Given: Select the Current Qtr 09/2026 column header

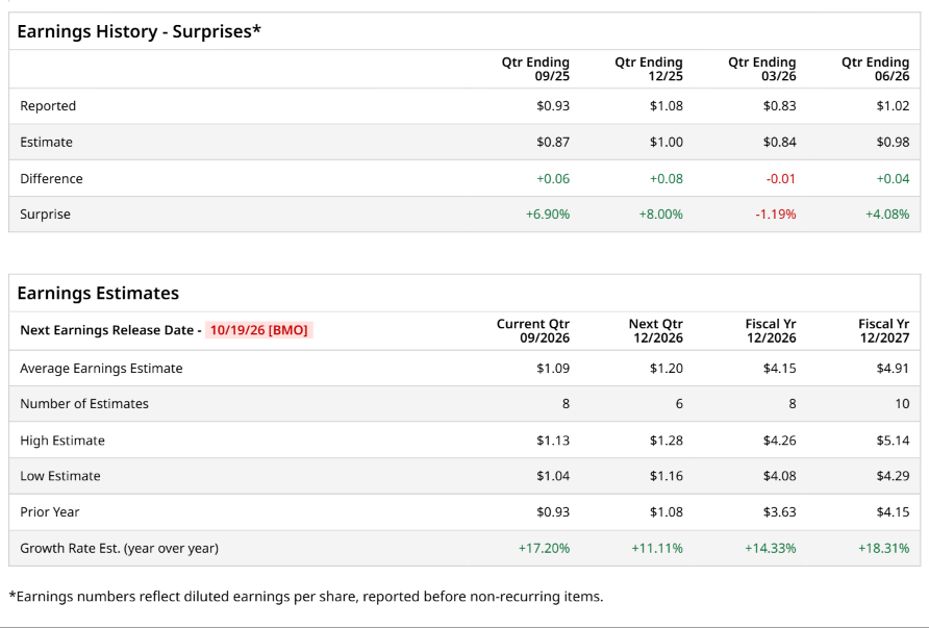Looking at the screenshot, I should [x=533, y=331].
